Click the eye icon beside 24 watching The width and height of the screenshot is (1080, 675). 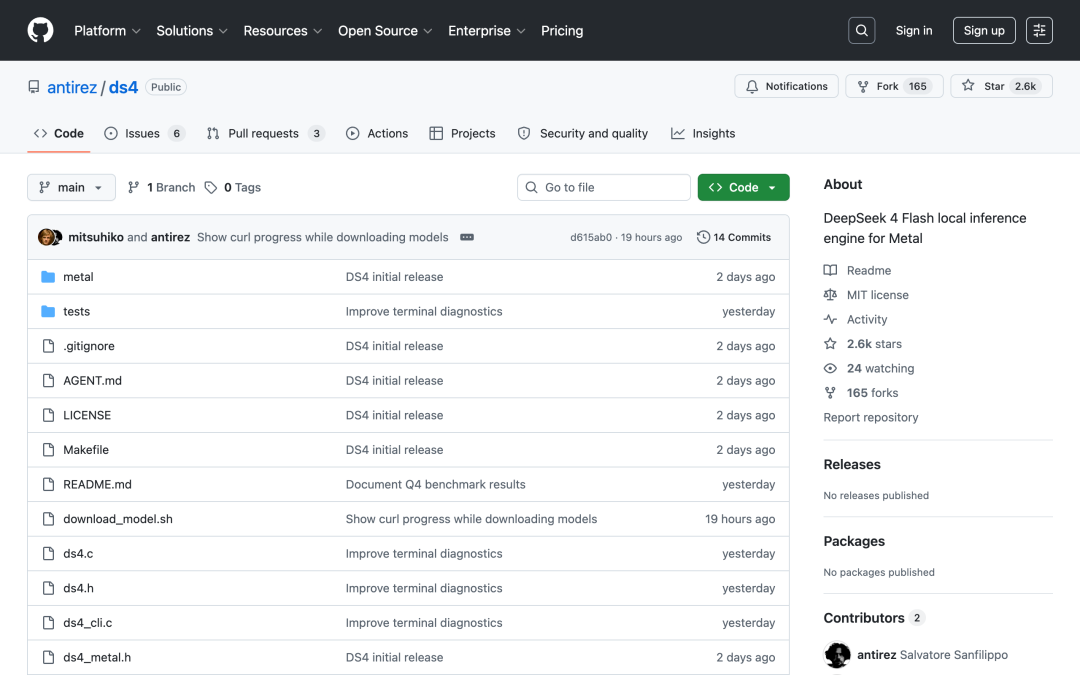click(x=831, y=368)
